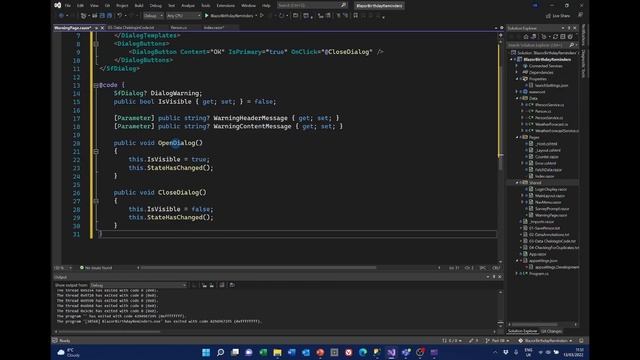Click the Ready status bar text
This screenshot has height=360, width=640.
(65, 340)
